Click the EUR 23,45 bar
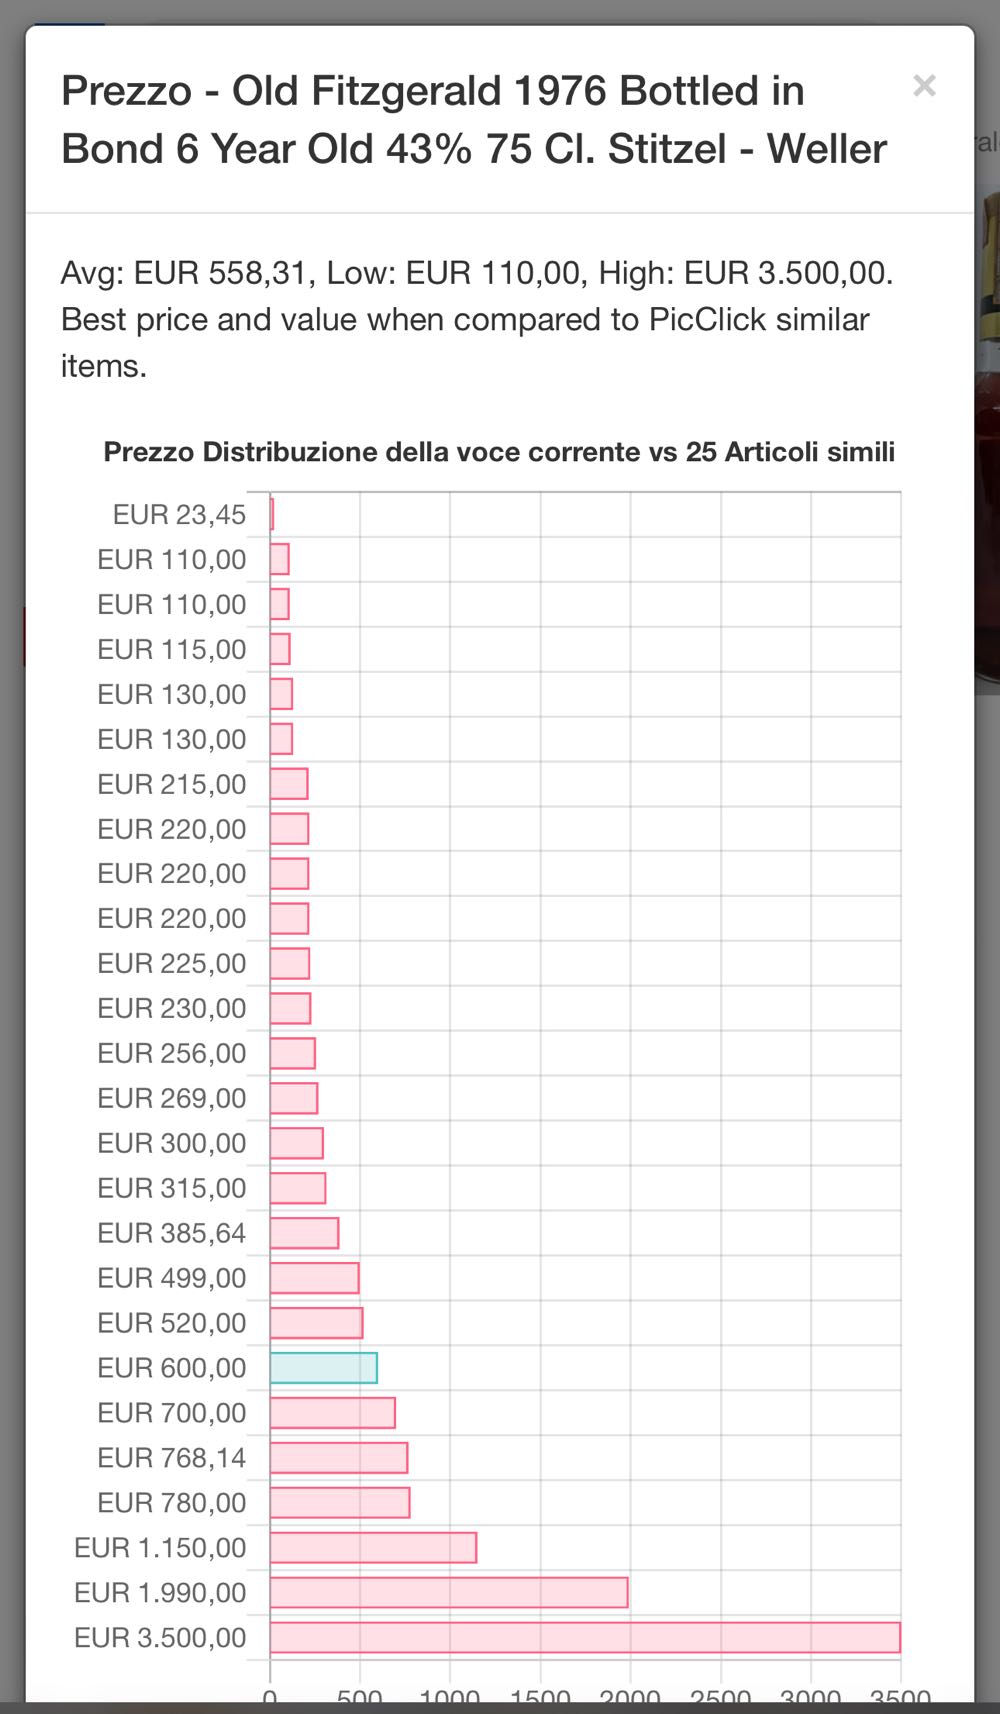This screenshot has height=1714, width=1000. pyautogui.click(x=272, y=515)
